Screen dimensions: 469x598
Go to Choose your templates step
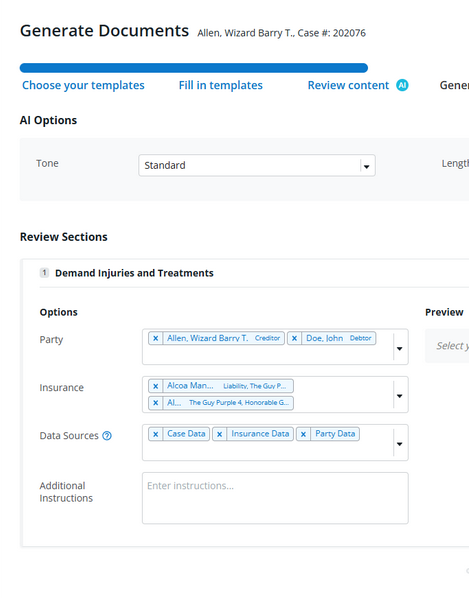coord(83,85)
